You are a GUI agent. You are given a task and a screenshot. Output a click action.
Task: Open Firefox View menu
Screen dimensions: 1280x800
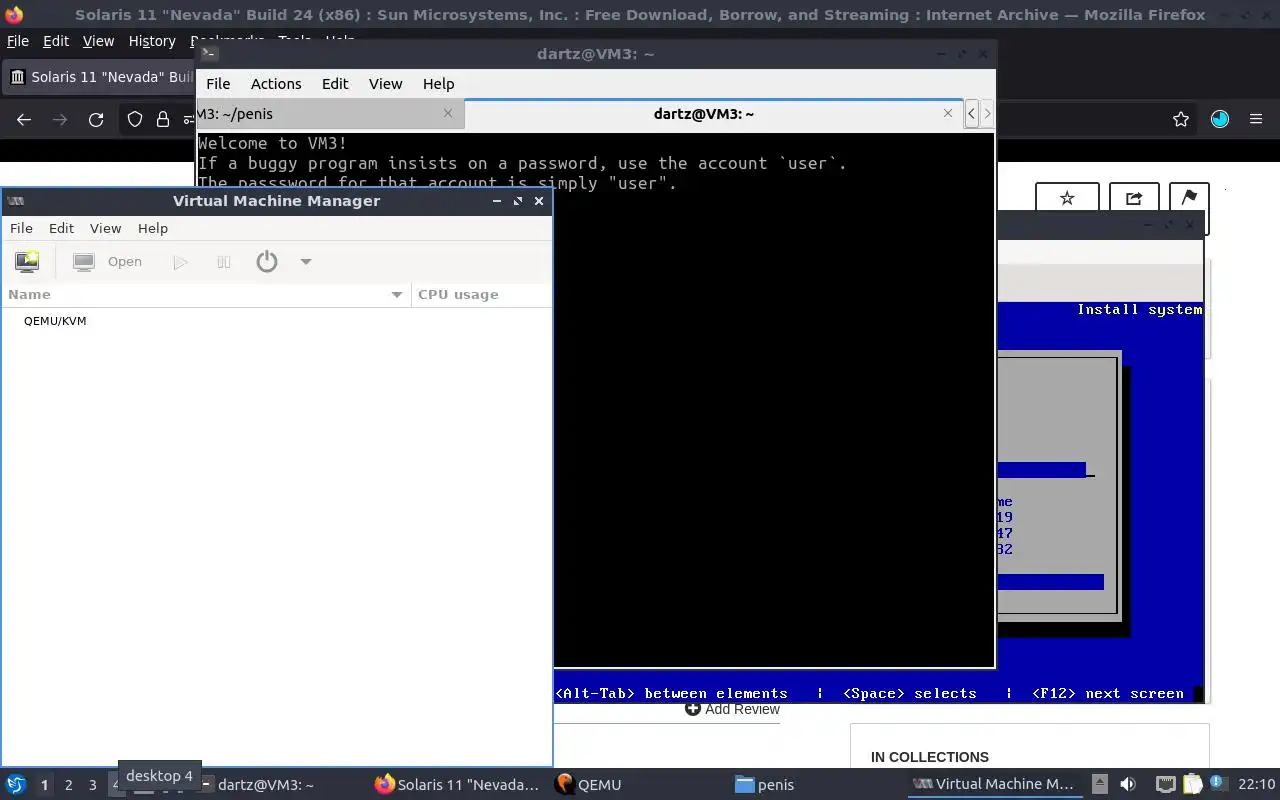coord(98,41)
